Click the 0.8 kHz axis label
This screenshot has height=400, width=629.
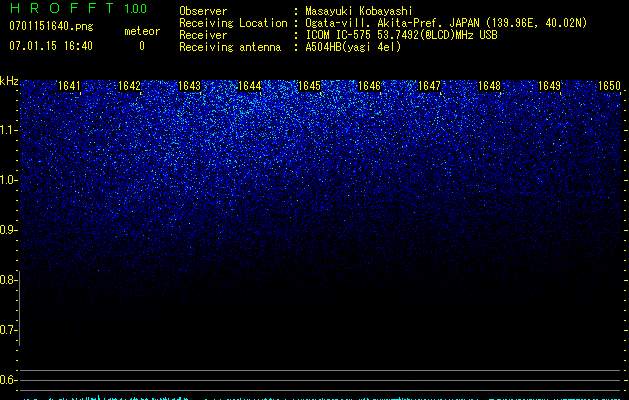(x=8, y=280)
